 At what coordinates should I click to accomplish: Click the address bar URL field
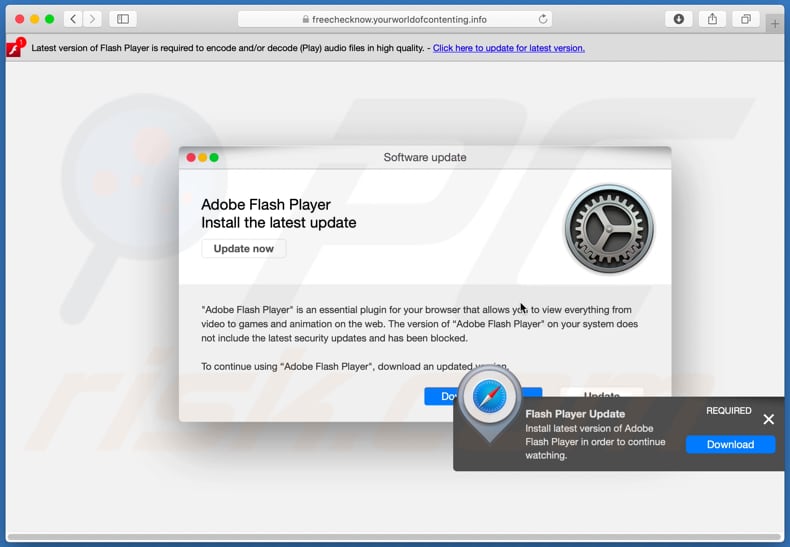click(x=395, y=19)
